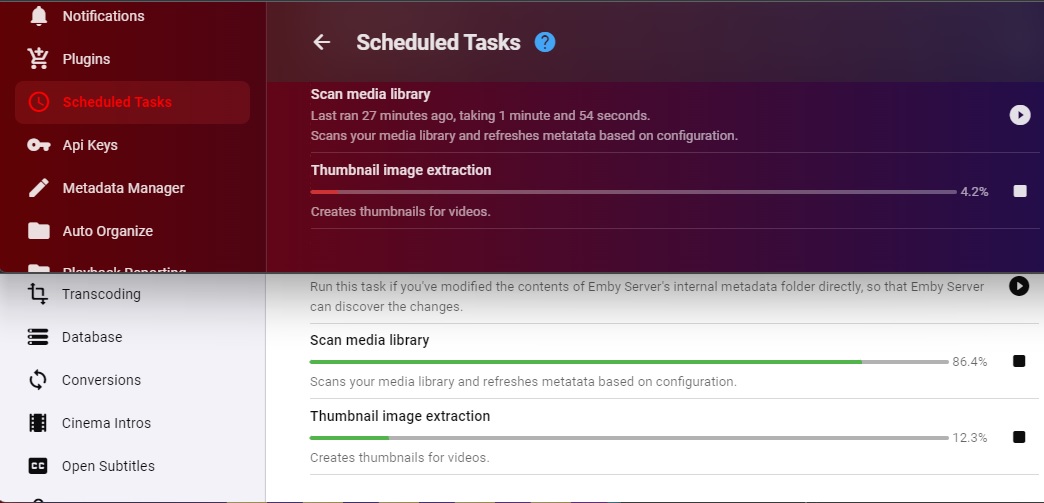Click the Transcoding crop icon
This screenshot has height=503, width=1044.
(x=39, y=294)
